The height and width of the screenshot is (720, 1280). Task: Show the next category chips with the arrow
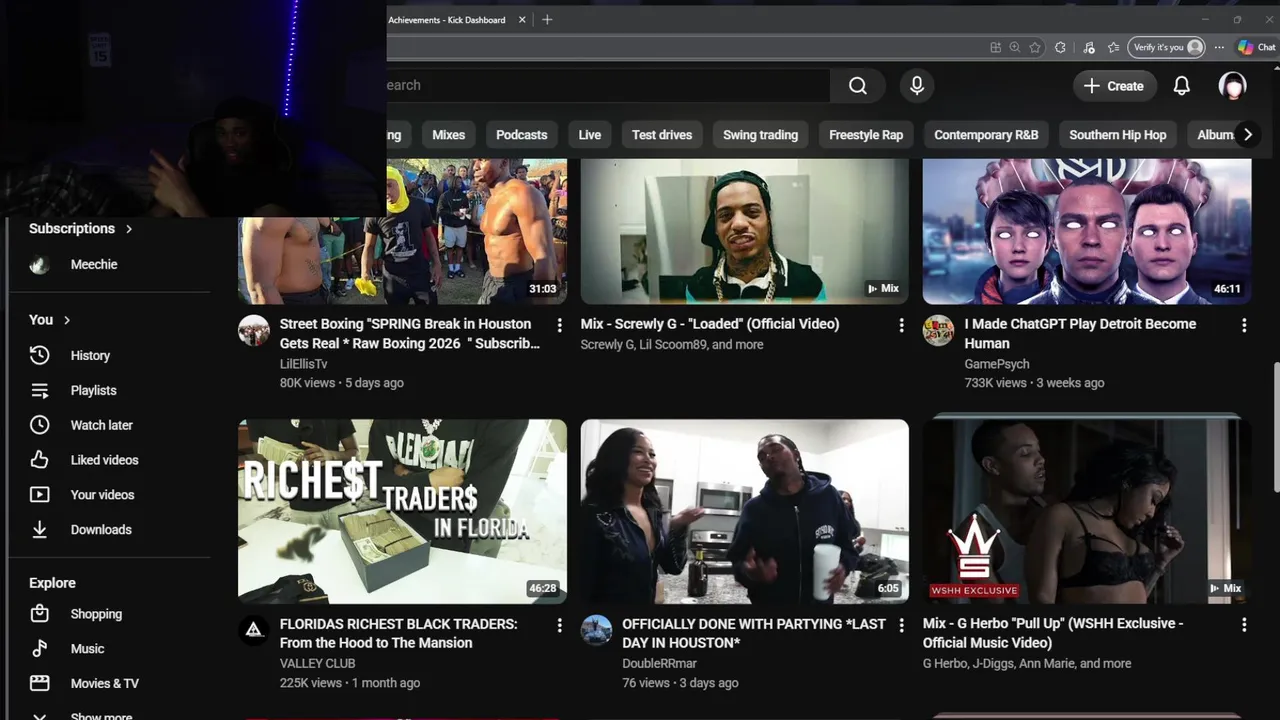click(1247, 135)
